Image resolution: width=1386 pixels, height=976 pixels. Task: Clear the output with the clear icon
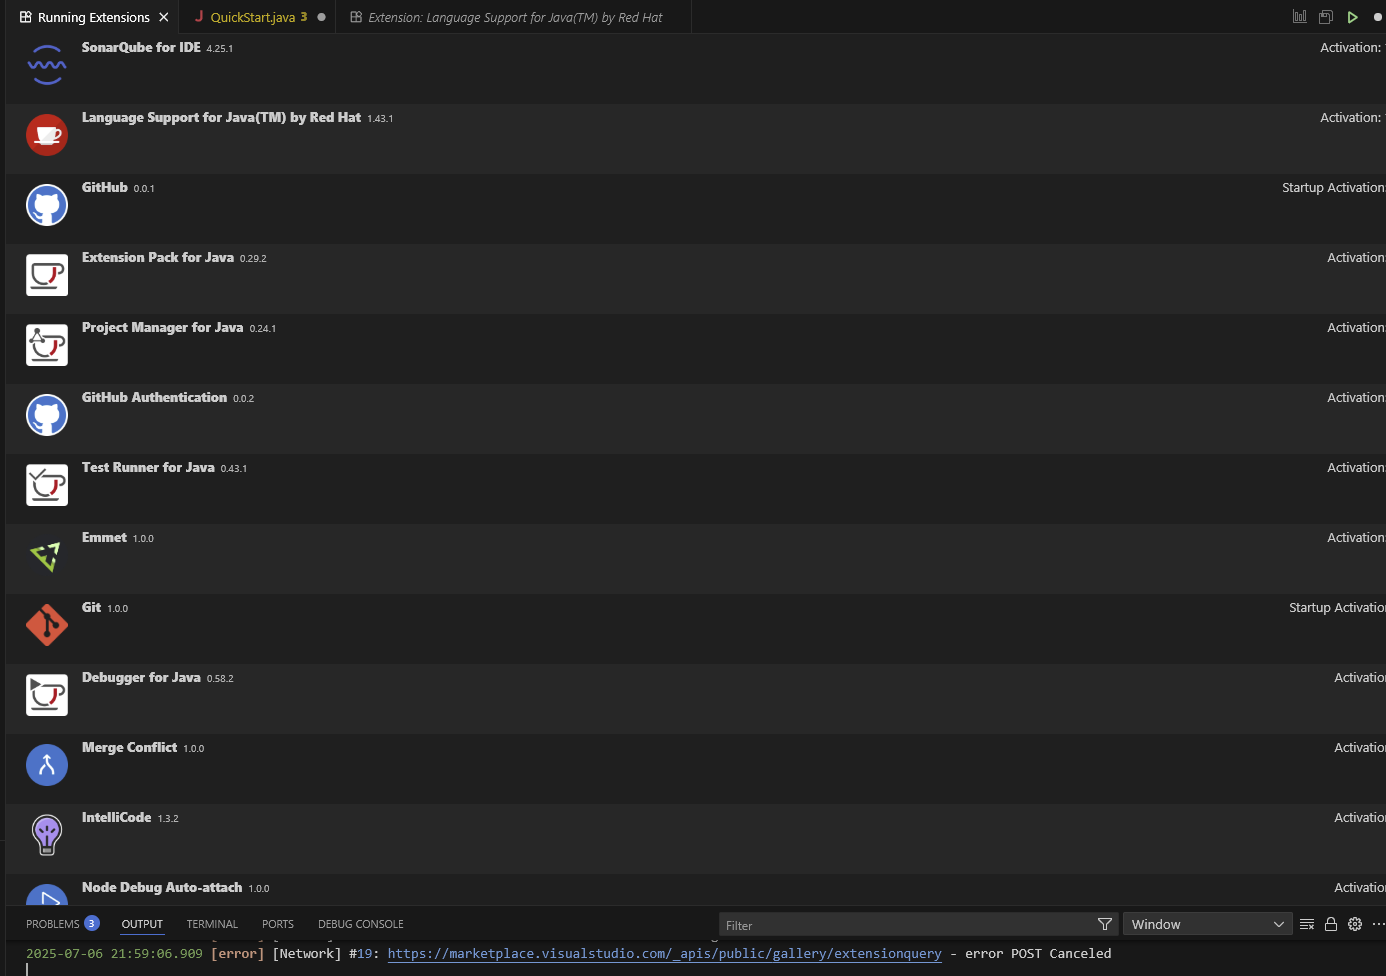point(1307,924)
